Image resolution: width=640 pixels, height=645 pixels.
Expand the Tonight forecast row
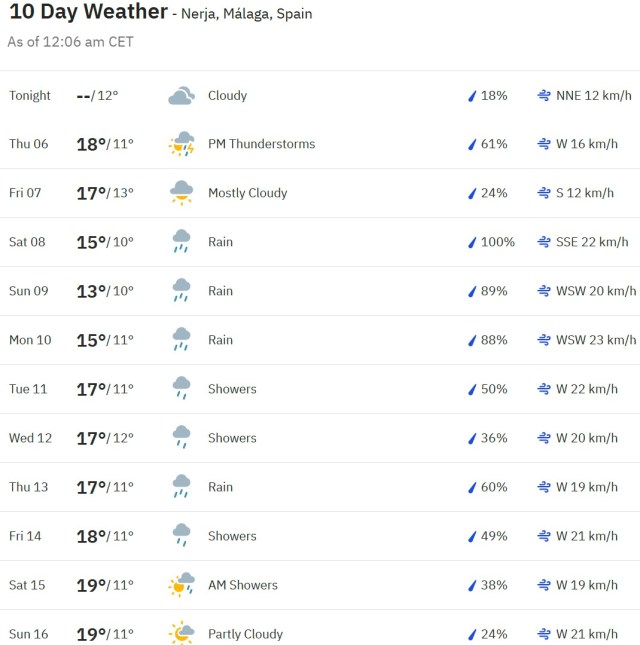pos(320,96)
